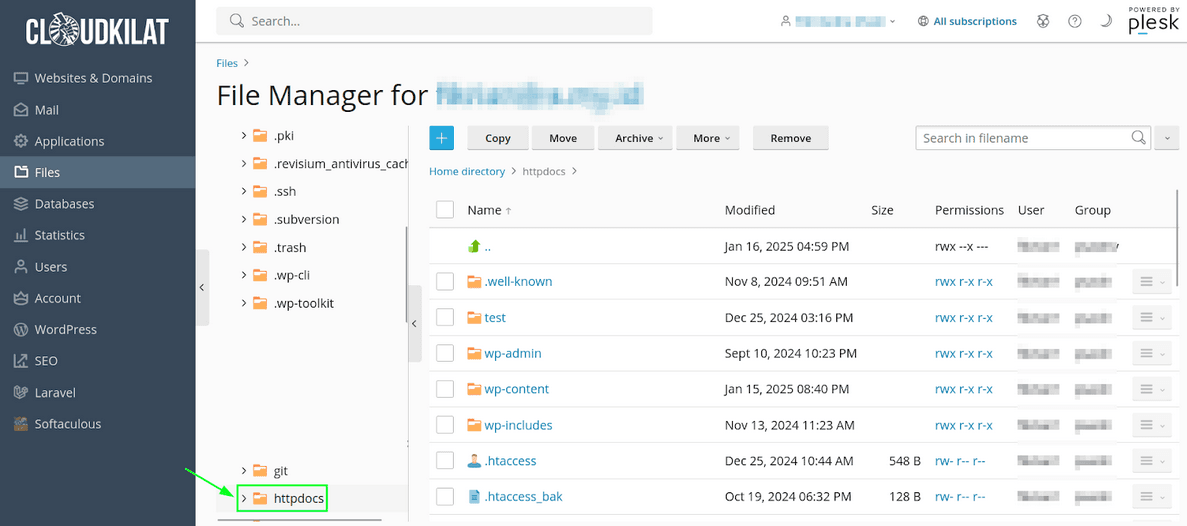
Task: Collapse the main navigation sidebar handle
Action: (202, 288)
